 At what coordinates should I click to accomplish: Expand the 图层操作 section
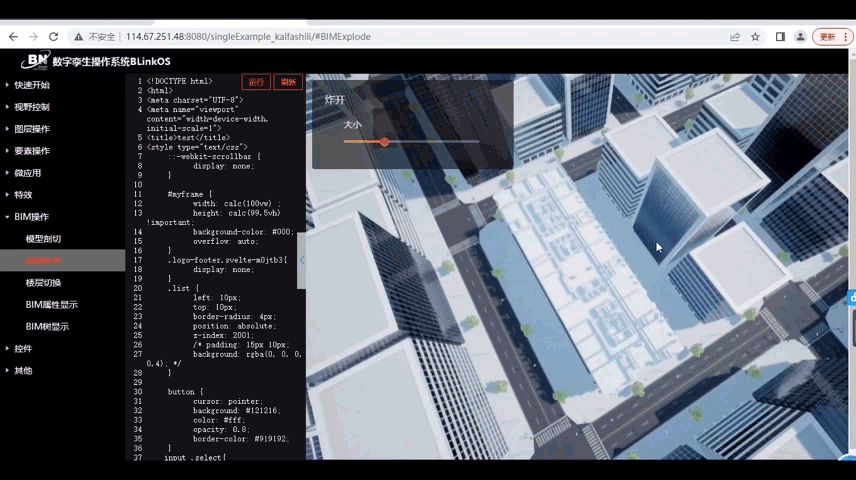tap(32, 129)
